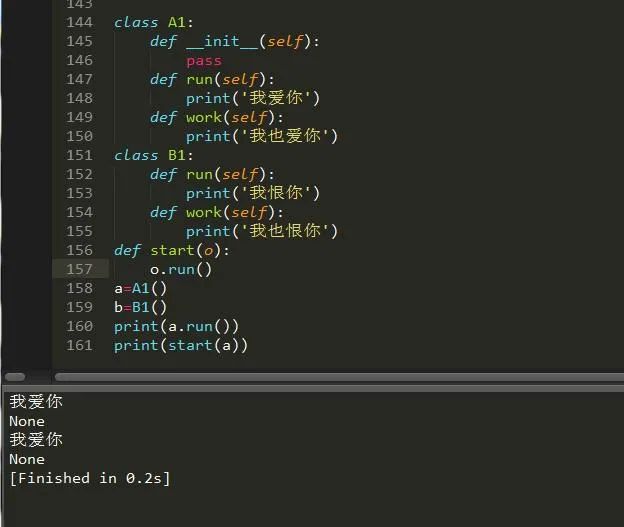The height and width of the screenshot is (527, 624).
Task: Place cursor on 'def __init__(self):' line
Action: pyautogui.click(x=235, y=41)
